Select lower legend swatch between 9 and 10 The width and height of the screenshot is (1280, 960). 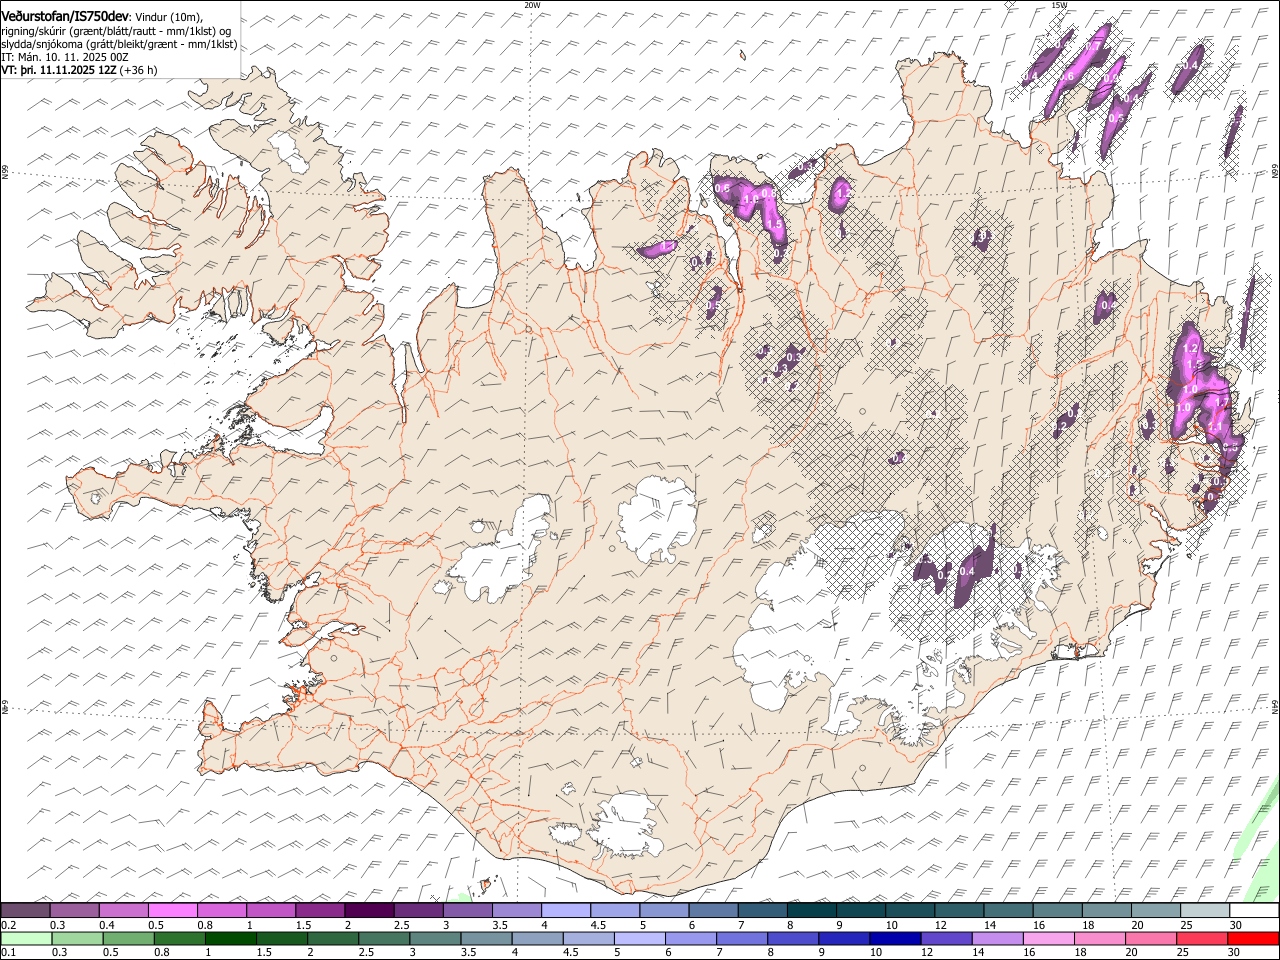pos(844,938)
